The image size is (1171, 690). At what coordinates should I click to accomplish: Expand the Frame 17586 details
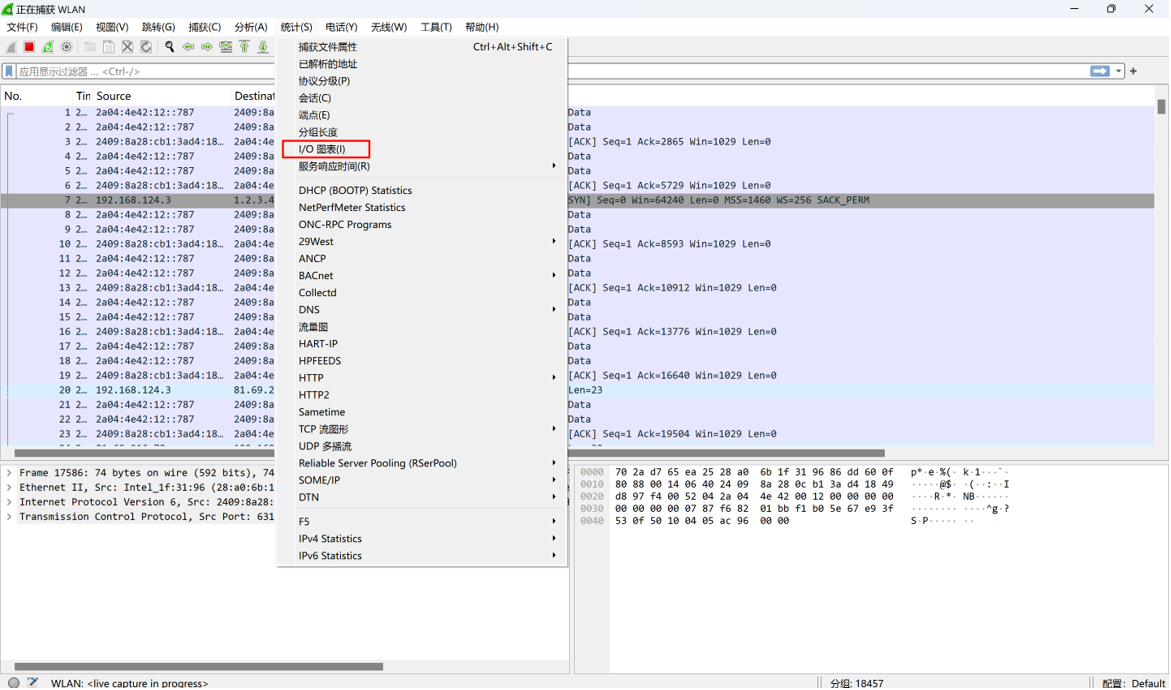point(9,473)
